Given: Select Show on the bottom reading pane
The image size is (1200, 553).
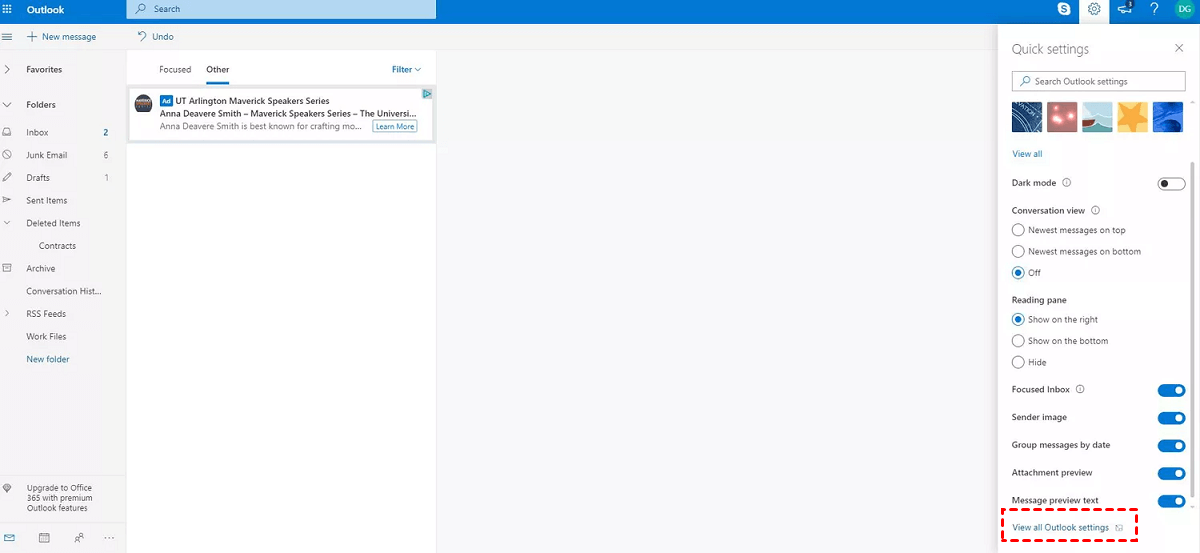Looking at the screenshot, I should [1060, 341].
